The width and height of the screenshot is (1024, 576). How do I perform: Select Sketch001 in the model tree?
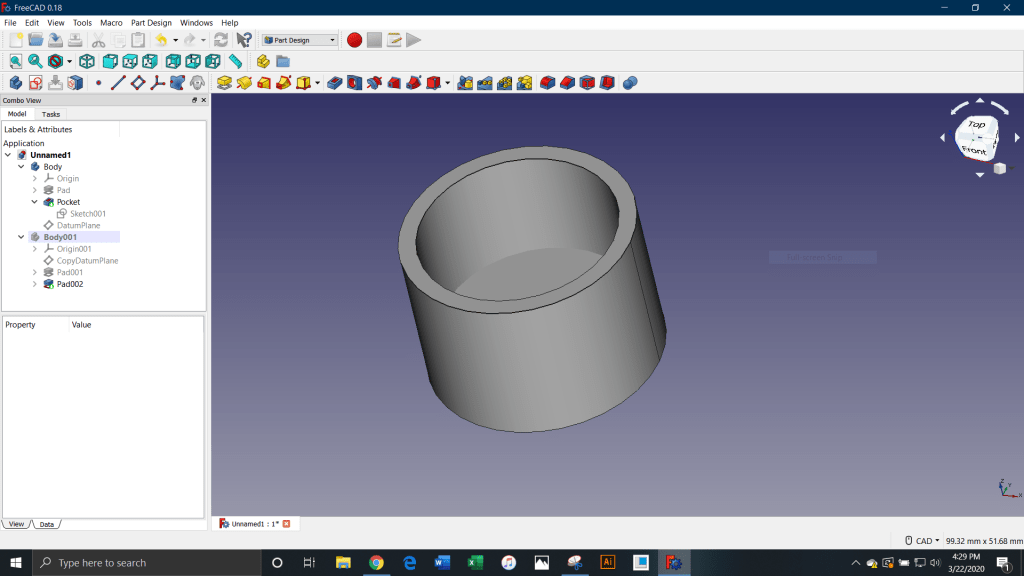(x=87, y=214)
